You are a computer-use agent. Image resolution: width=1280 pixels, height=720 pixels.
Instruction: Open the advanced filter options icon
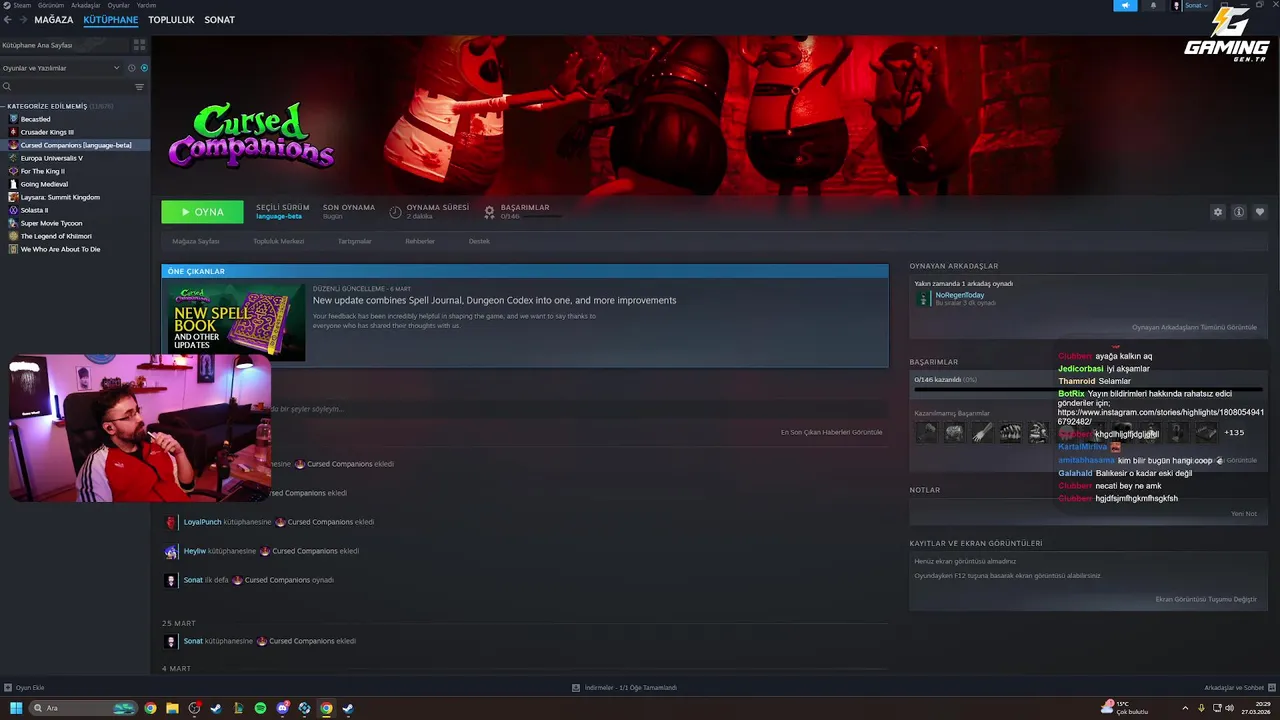(x=139, y=87)
